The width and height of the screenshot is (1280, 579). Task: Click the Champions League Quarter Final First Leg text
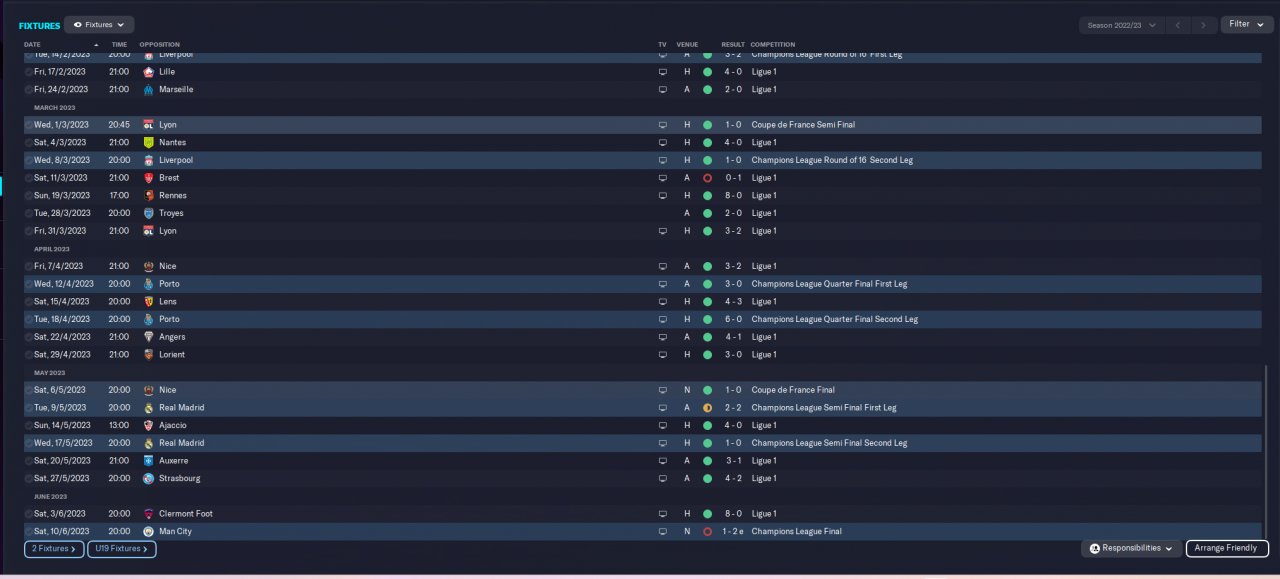click(829, 284)
